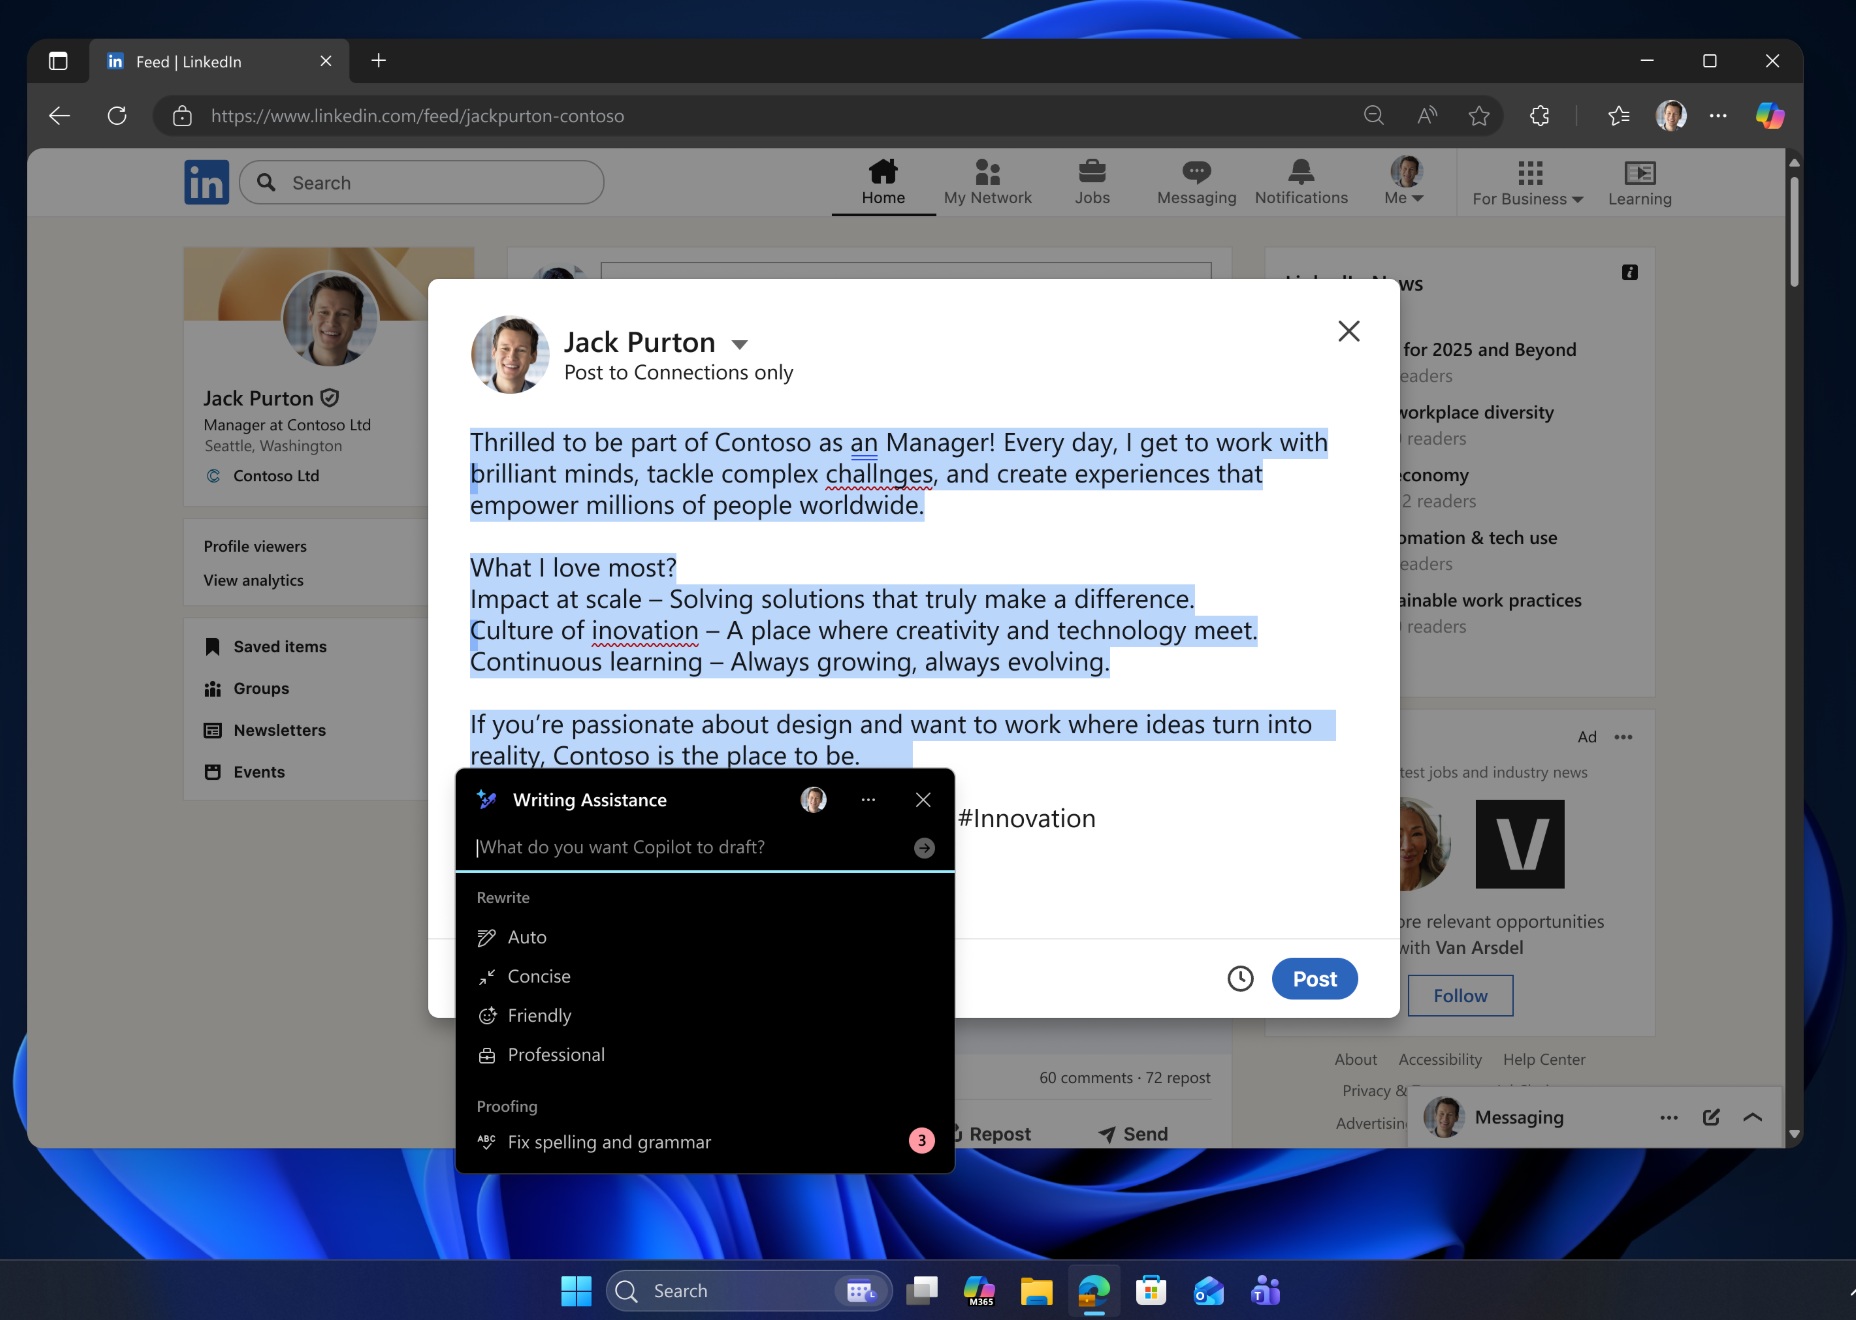Open the post visibility selector next to Jack Purton
The image size is (1856, 1320).
738,343
